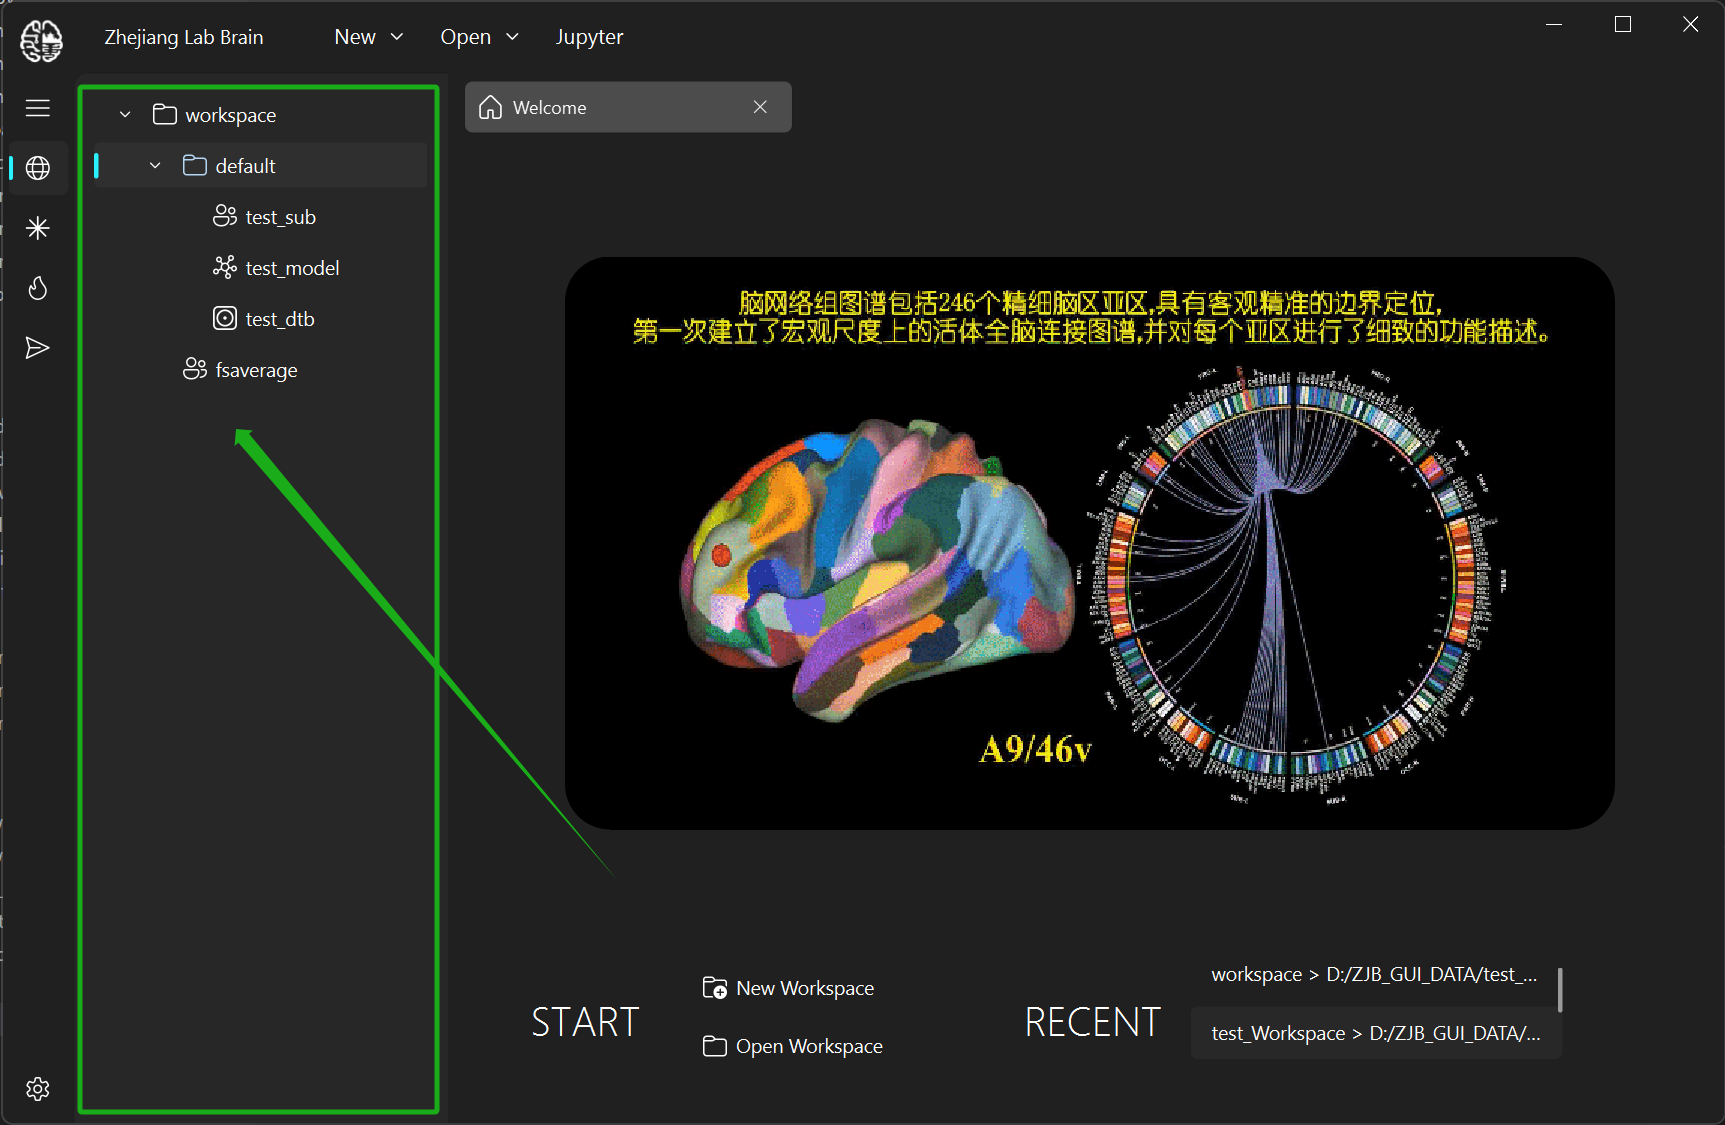Open the paper plane send sidebar icon
Screen dimensions: 1725x1125
click(x=38, y=348)
